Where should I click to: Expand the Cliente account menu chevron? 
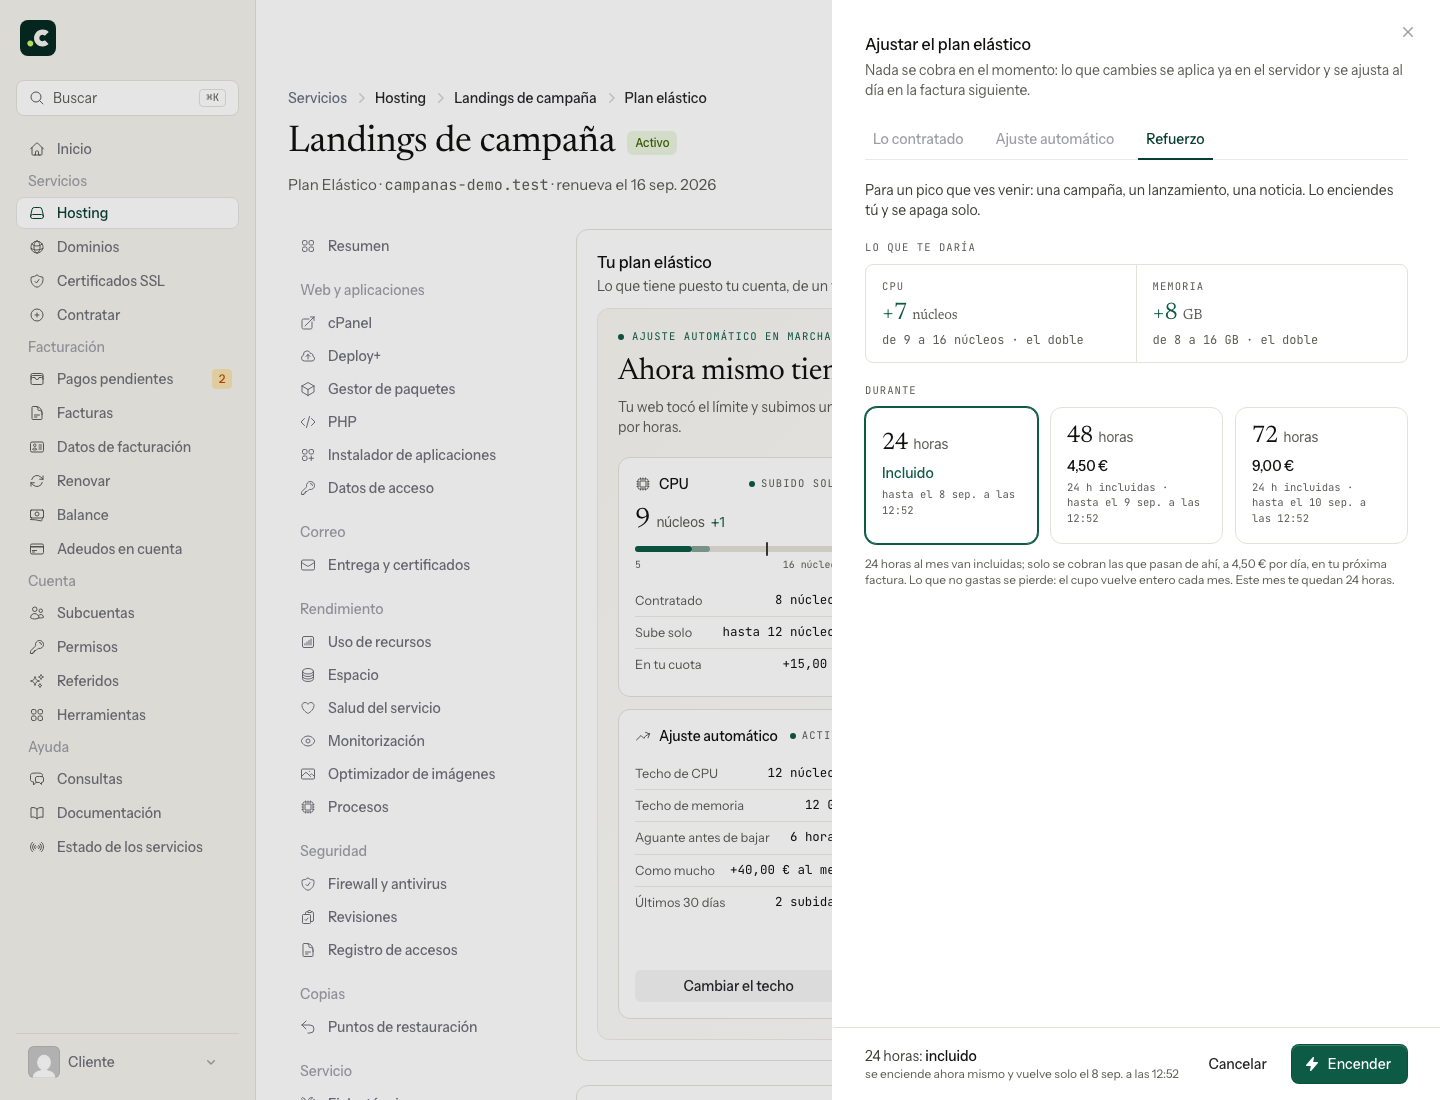point(211,1062)
